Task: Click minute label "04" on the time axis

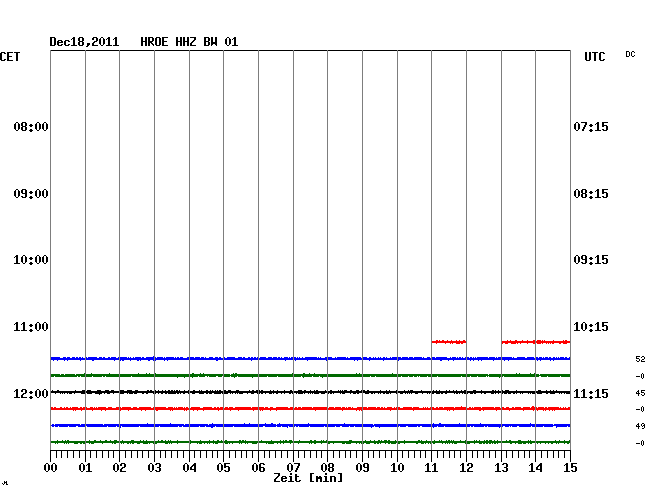Action: [x=189, y=468]
